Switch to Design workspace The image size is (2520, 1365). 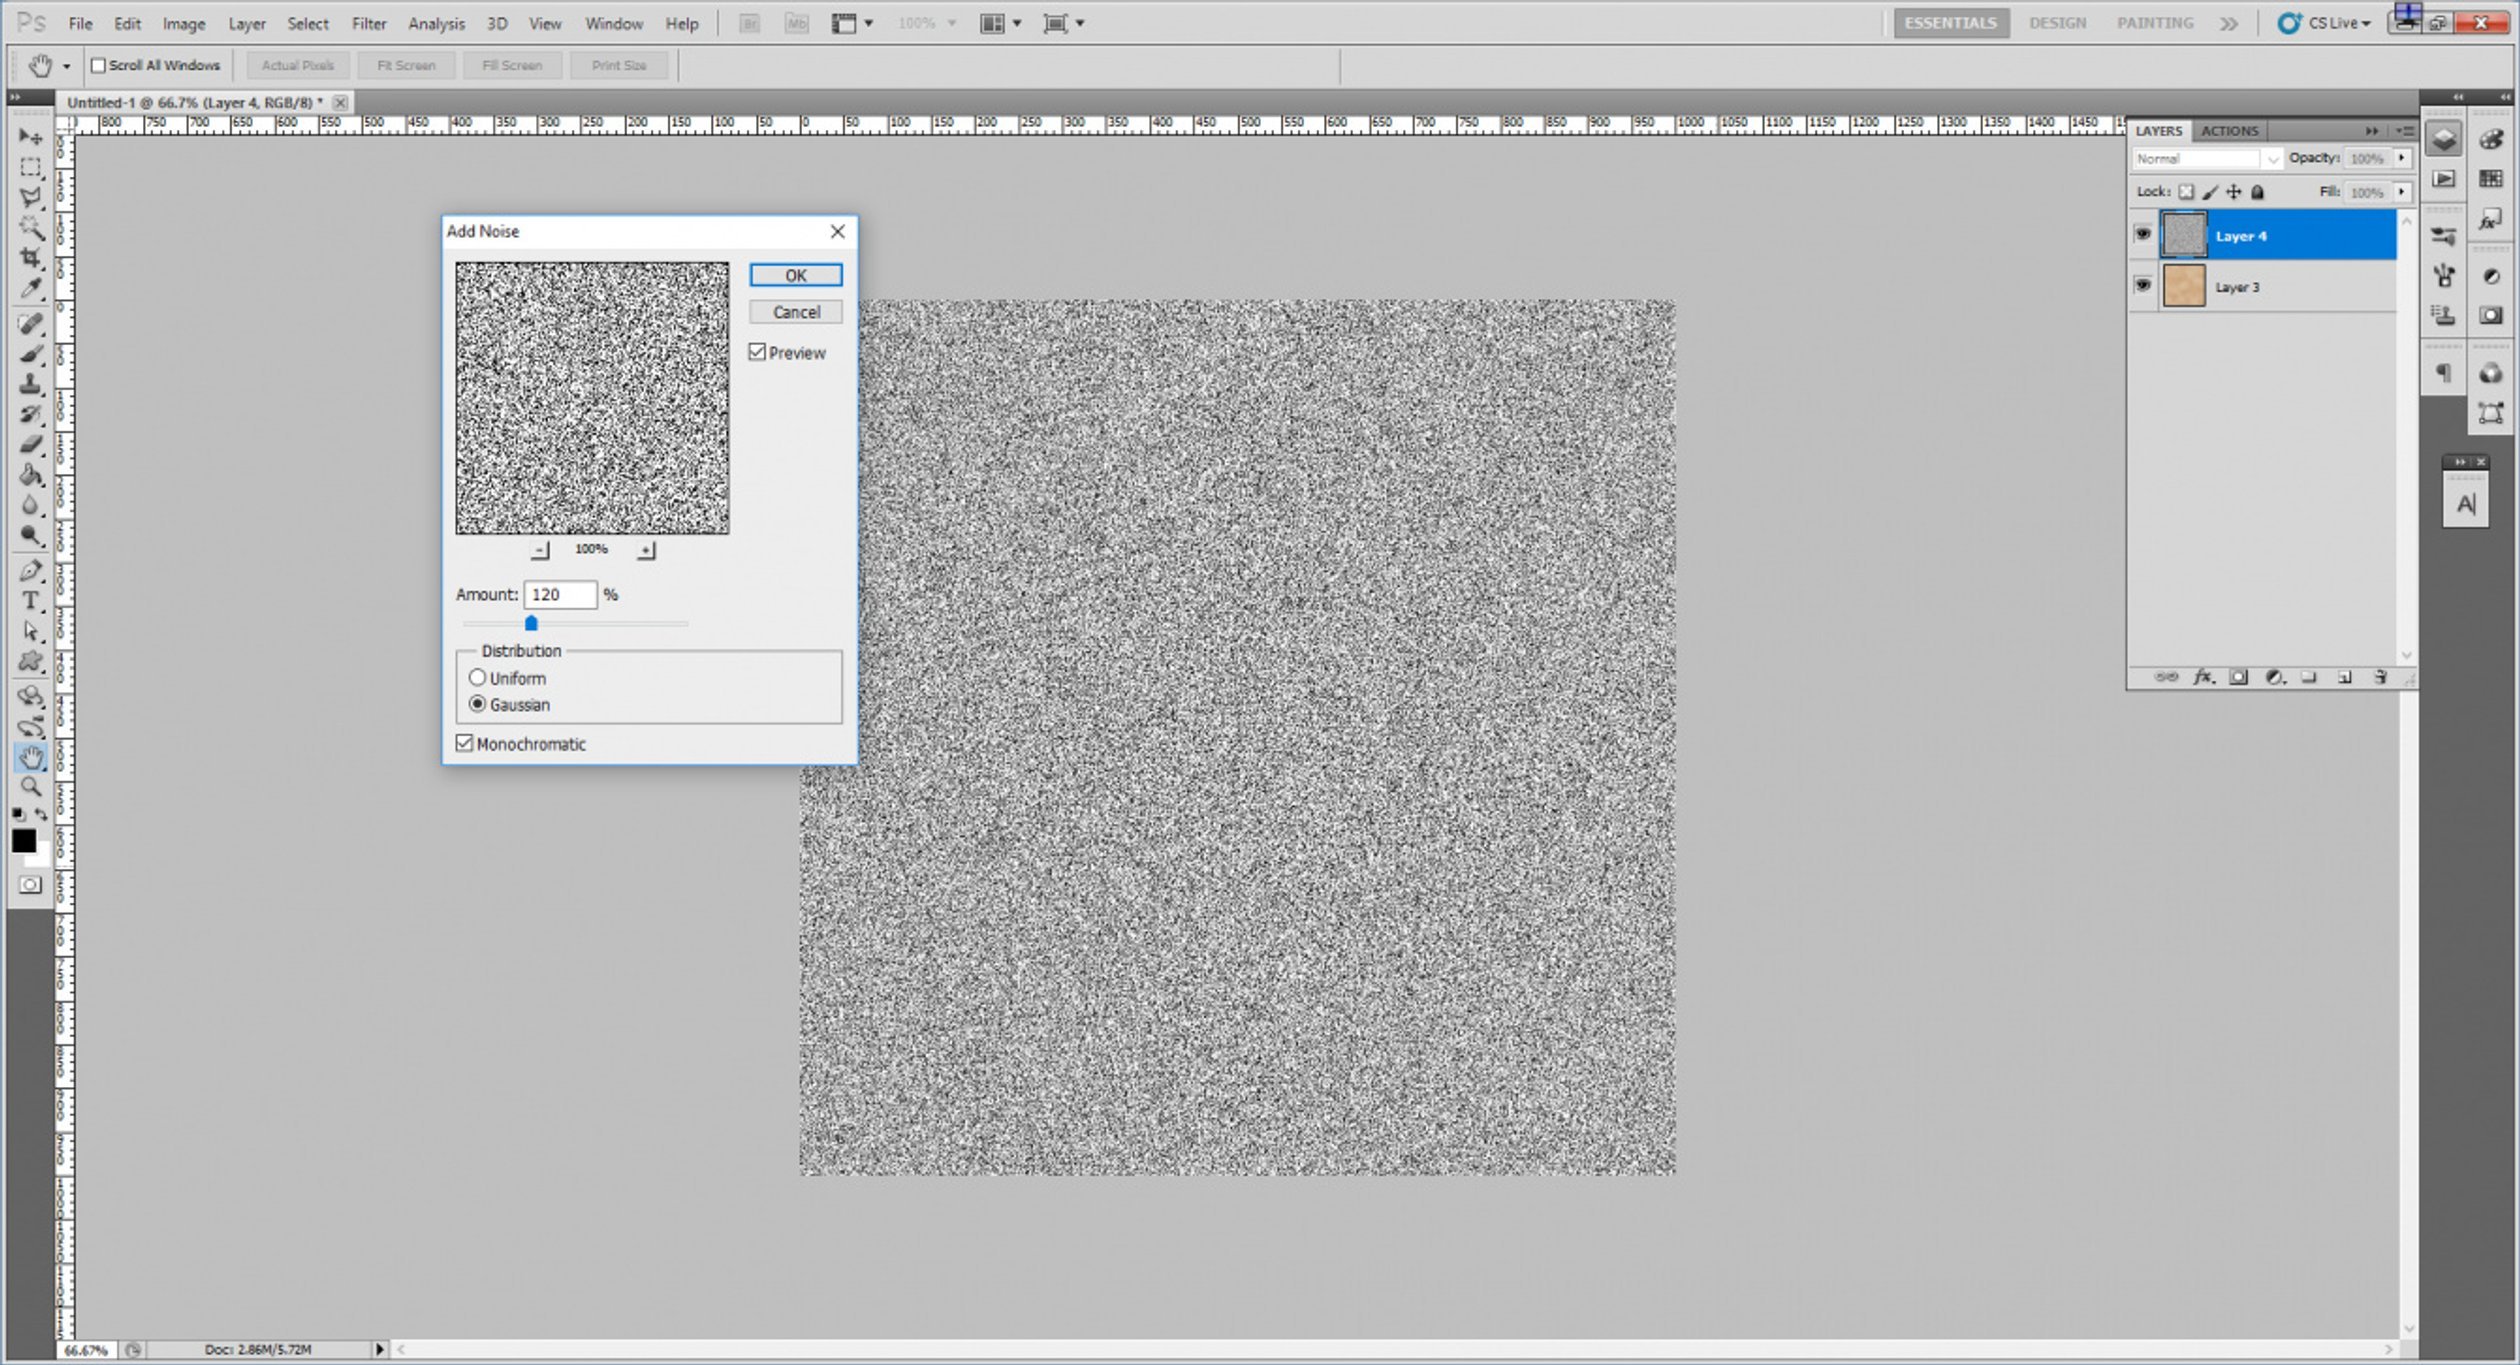pos(2057,23)
